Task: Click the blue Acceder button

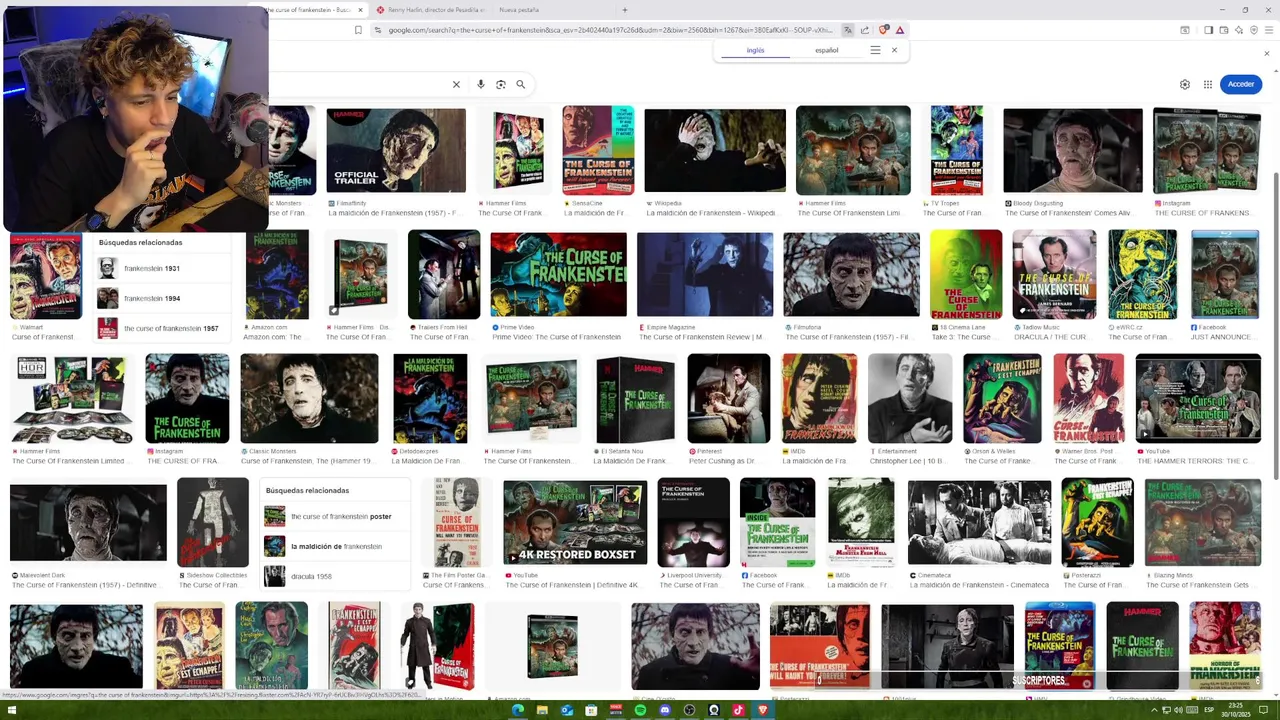Action: click(x=1241, y=84)
